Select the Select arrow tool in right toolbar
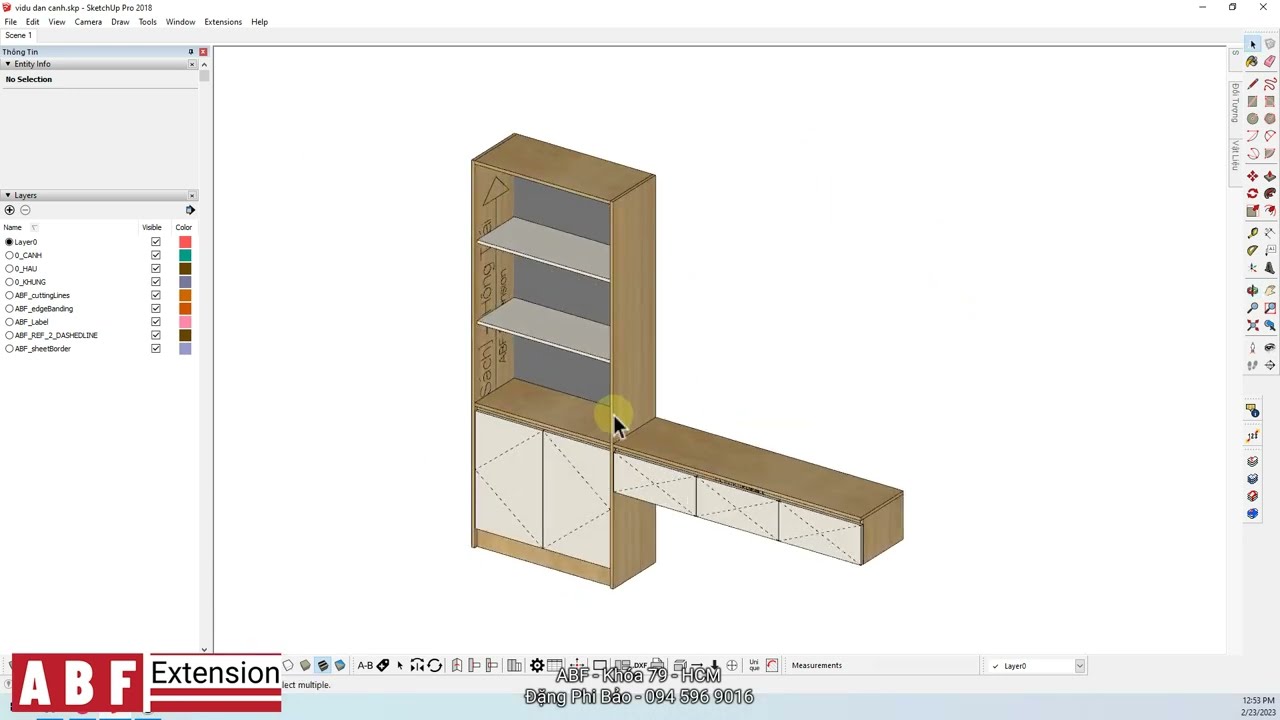This screenshot has width=1280, height=720. tap(1253, 44)
